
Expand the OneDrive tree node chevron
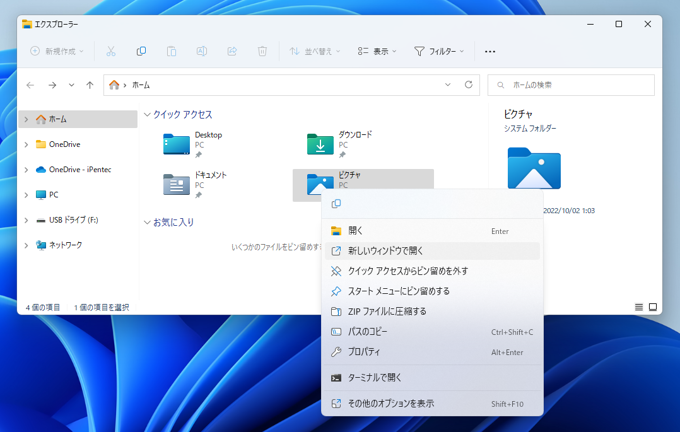pyautogui.click(x=26, y=144)
